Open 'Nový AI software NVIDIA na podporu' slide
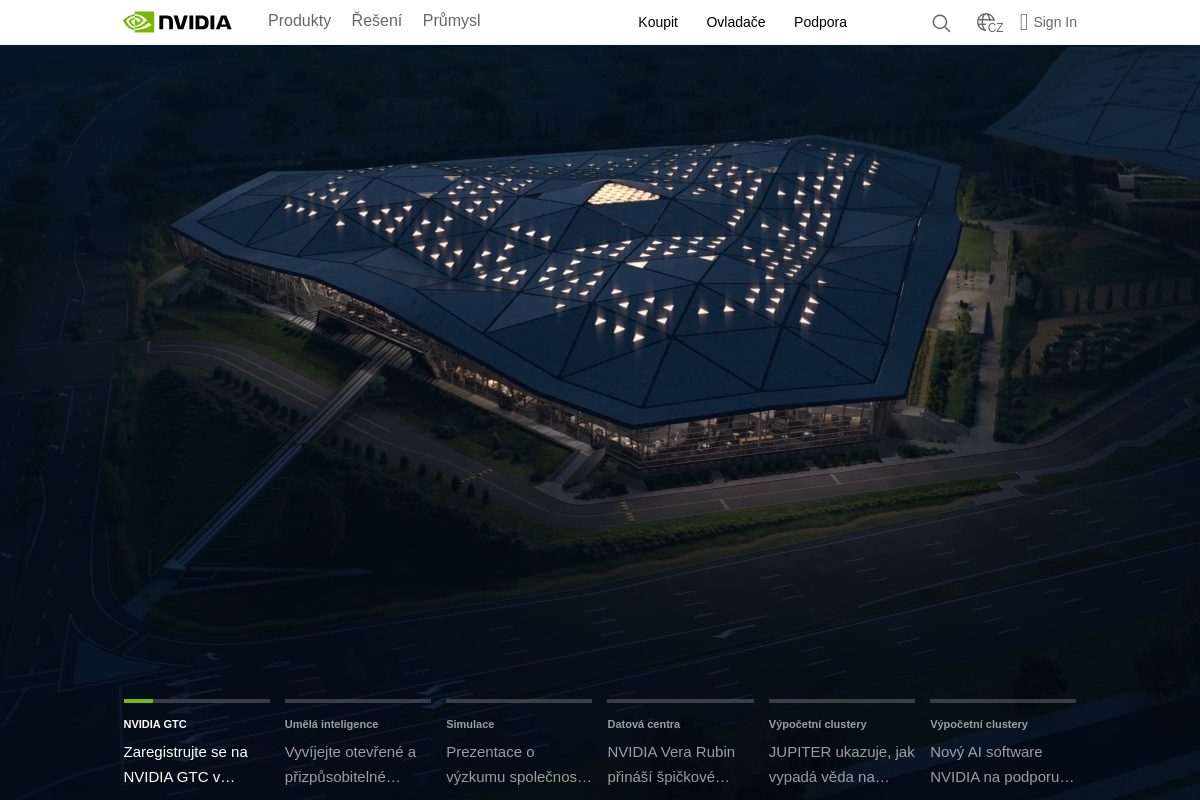The width and height of the screenshot is (1200, 800). pos(1002,764)
